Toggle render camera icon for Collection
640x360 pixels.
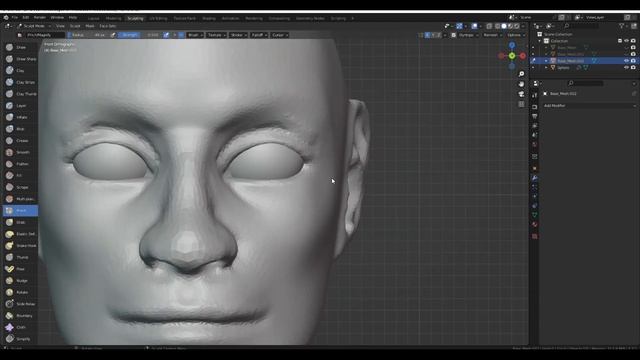coord(633,41)
